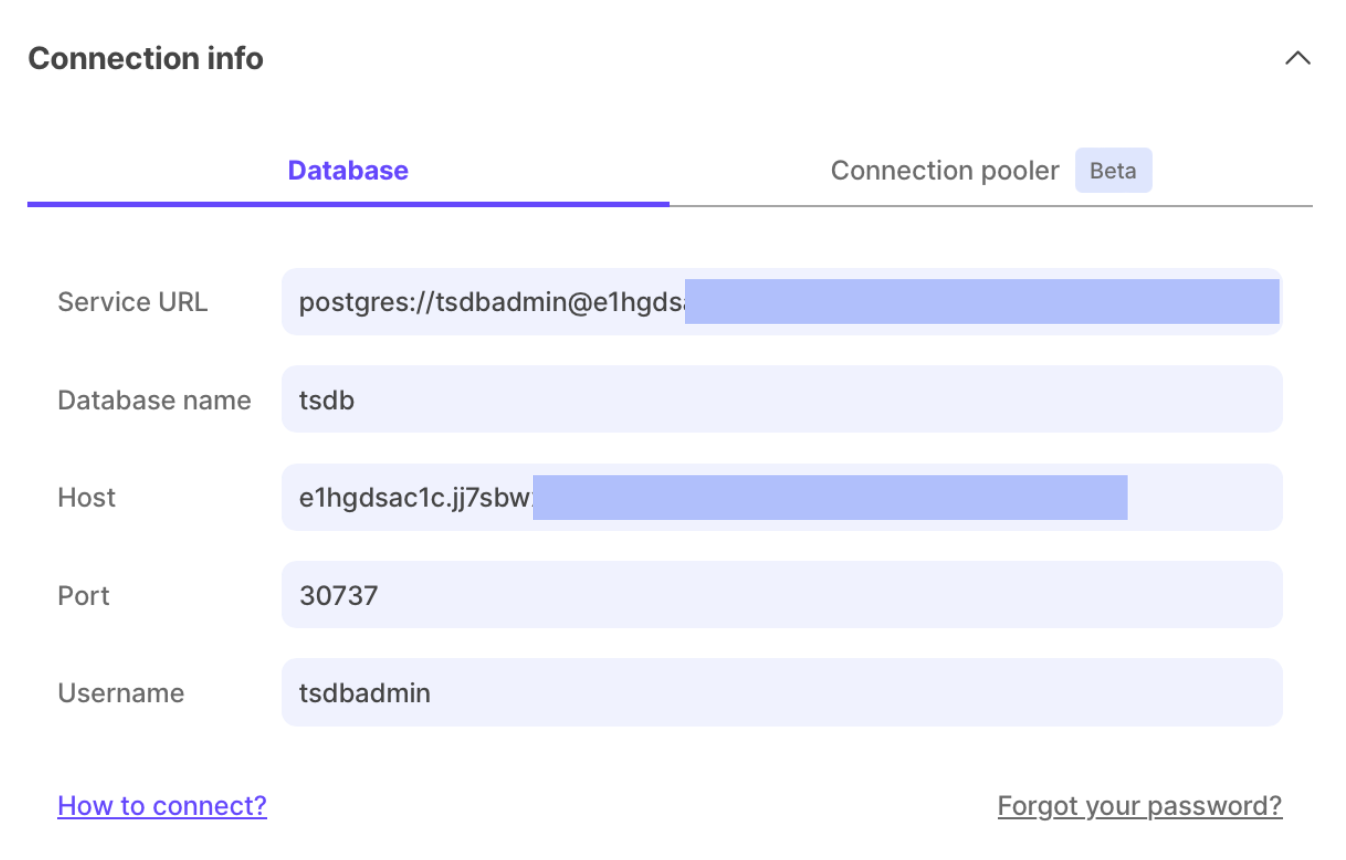
Task: Select the Service URL field
Action: point(781,302)
